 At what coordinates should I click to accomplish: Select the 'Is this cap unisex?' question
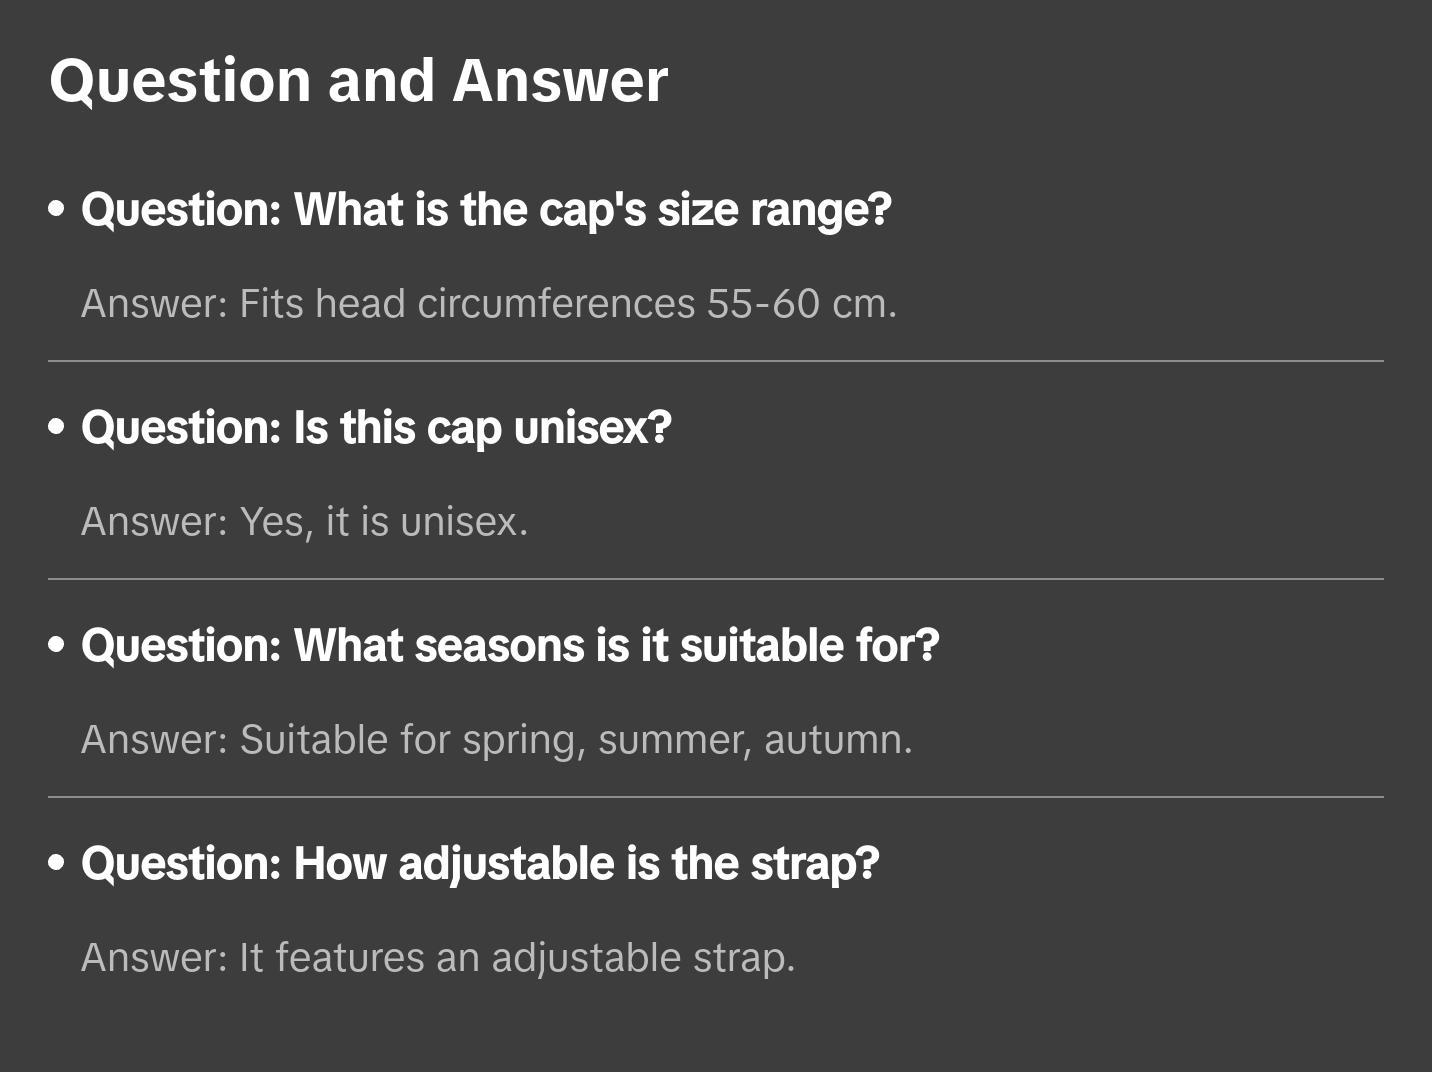coord(376,428)
